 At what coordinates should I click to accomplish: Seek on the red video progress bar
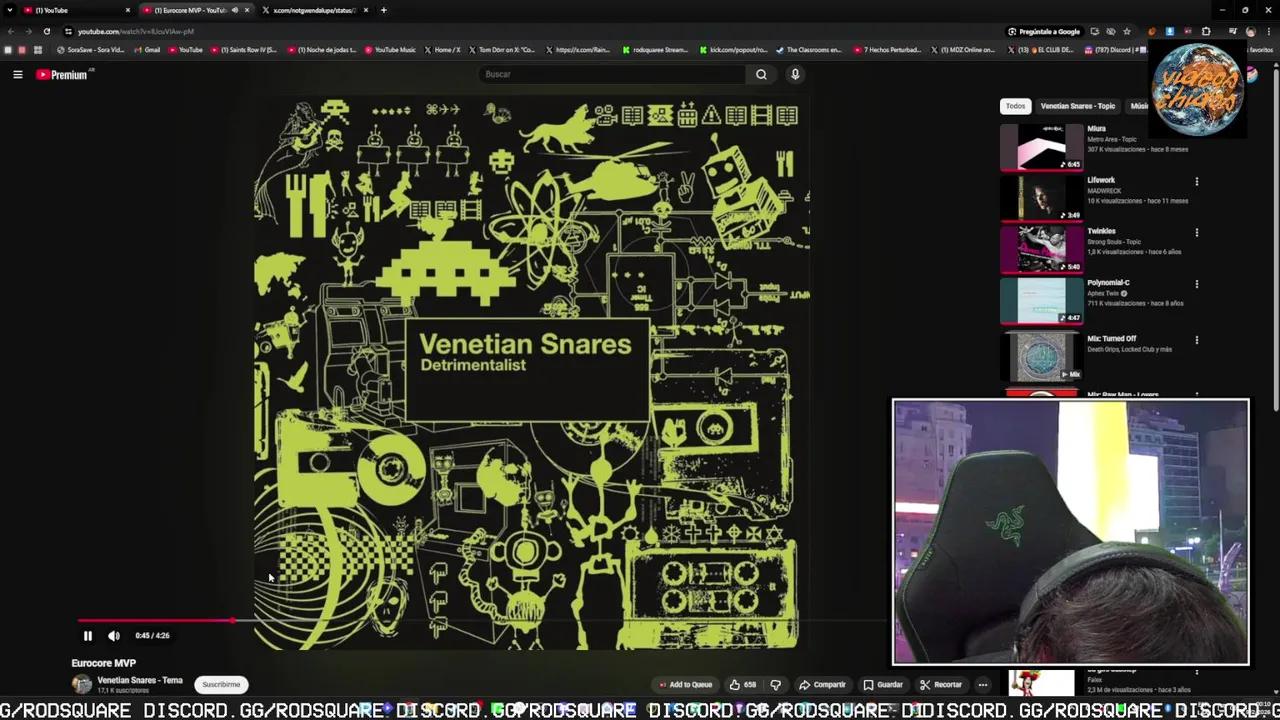(x=155, y=620)
